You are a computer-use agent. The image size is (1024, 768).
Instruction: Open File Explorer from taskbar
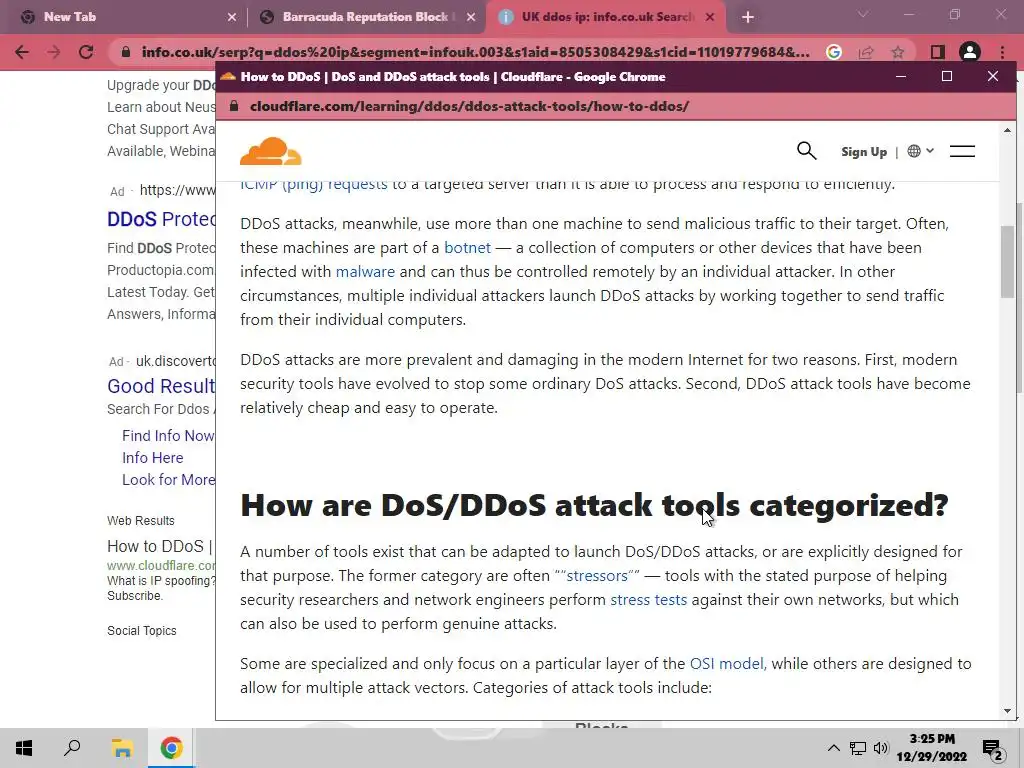[122, 748]
